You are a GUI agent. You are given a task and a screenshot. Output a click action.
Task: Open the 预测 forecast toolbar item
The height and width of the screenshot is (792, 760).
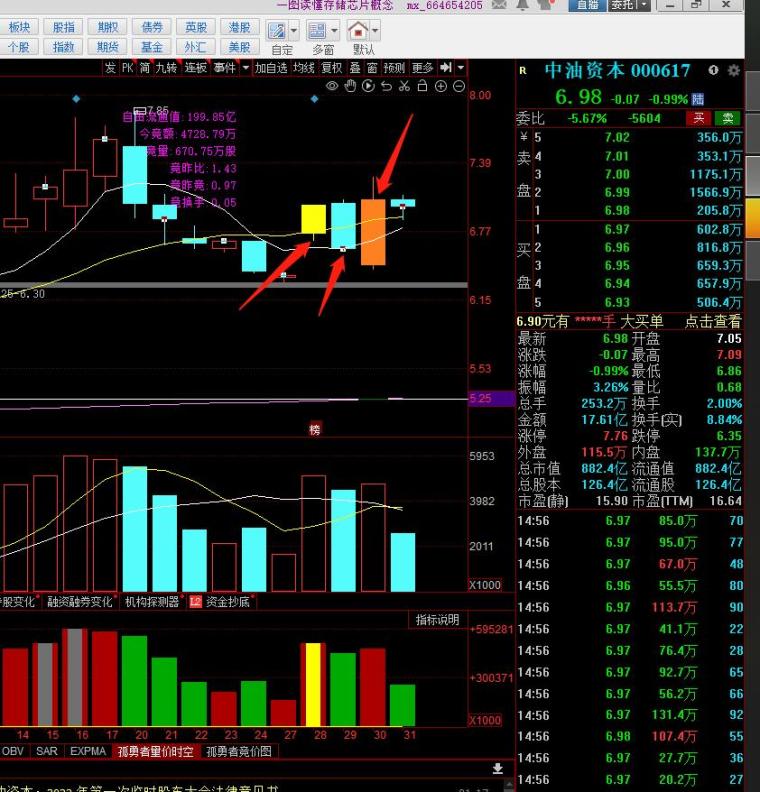pyautogui.click(x=394, y=68)
